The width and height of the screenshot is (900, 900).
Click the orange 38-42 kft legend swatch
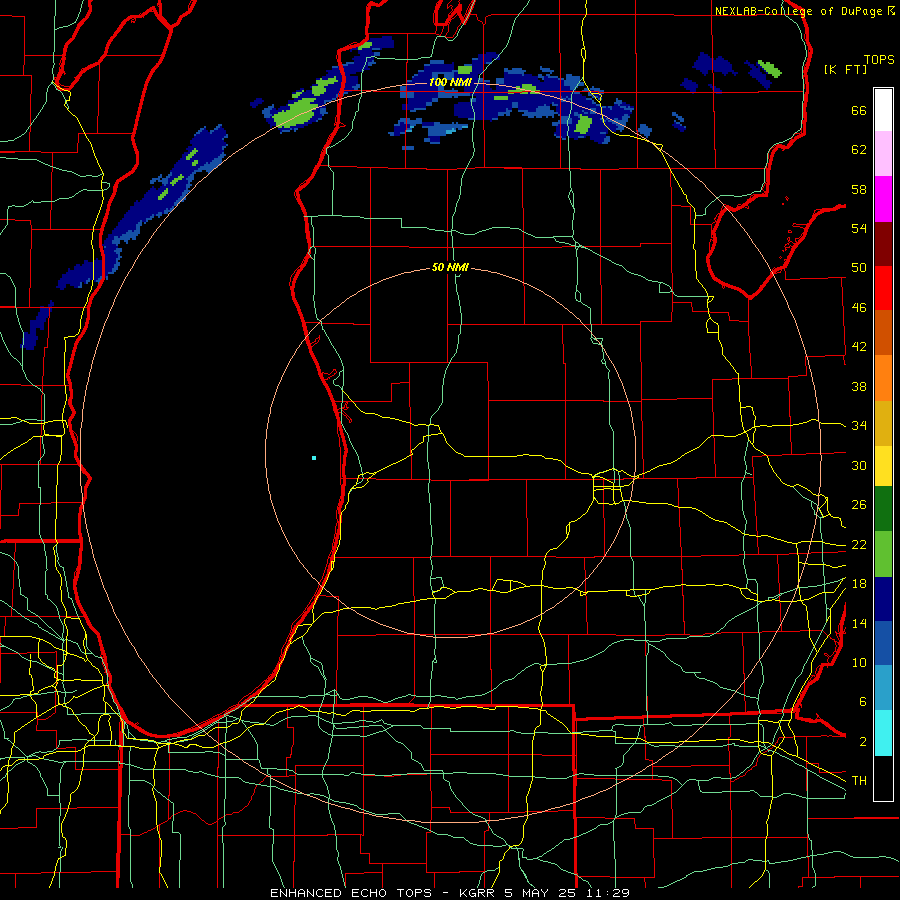coord(883,378)
